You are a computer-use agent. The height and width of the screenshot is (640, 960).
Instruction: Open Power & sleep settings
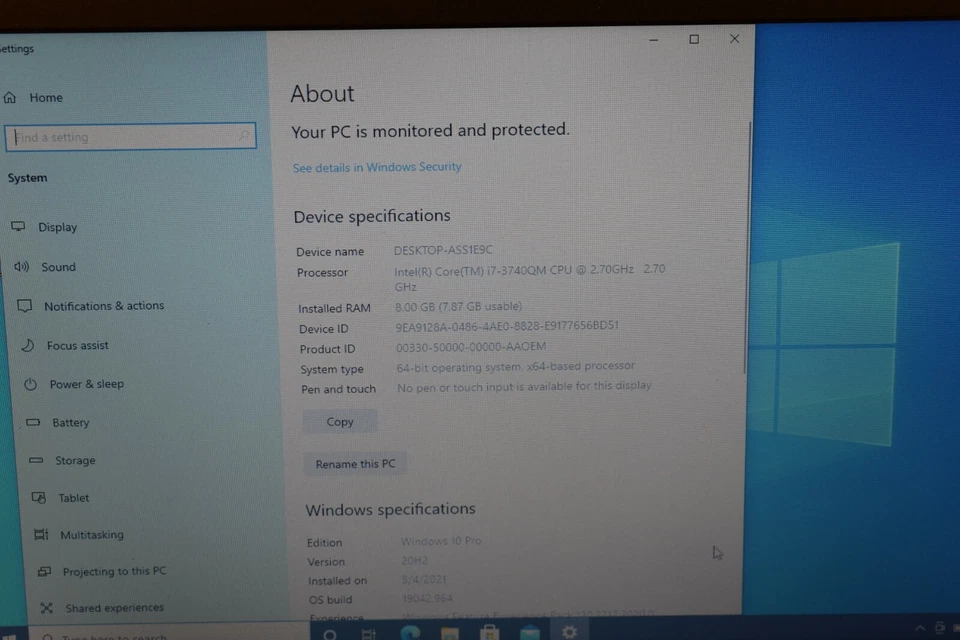(87, 384)
